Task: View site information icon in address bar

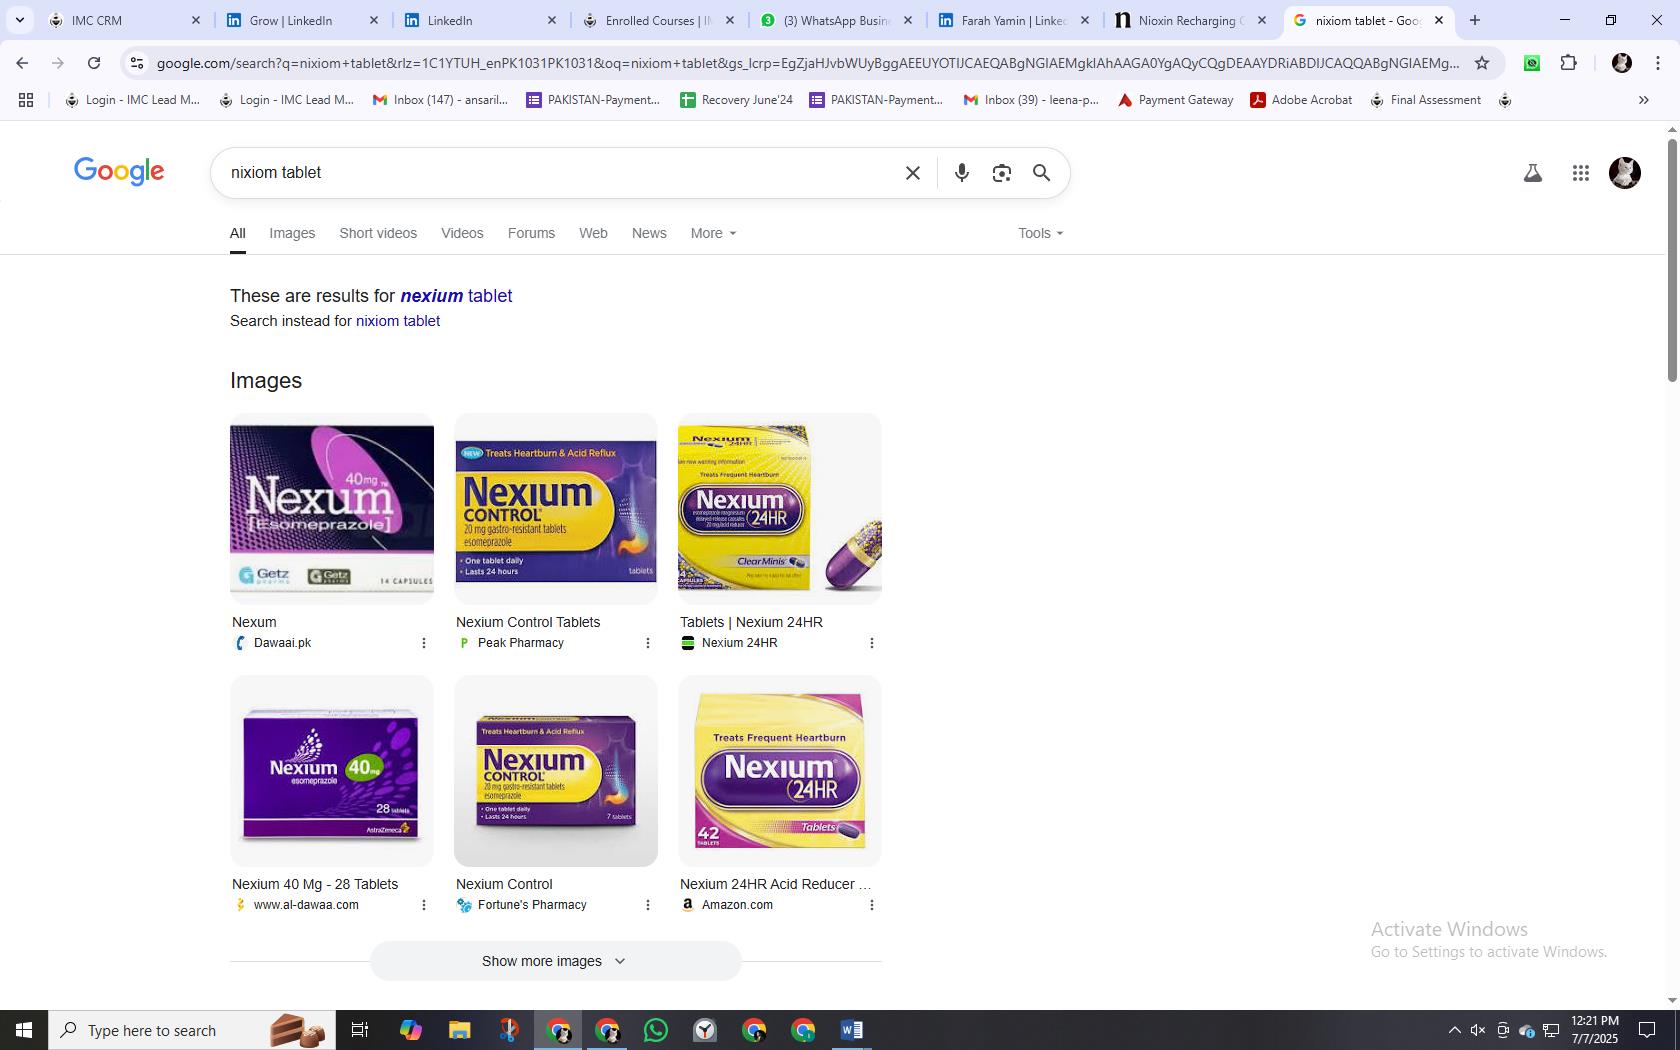Action: (137, 63)
